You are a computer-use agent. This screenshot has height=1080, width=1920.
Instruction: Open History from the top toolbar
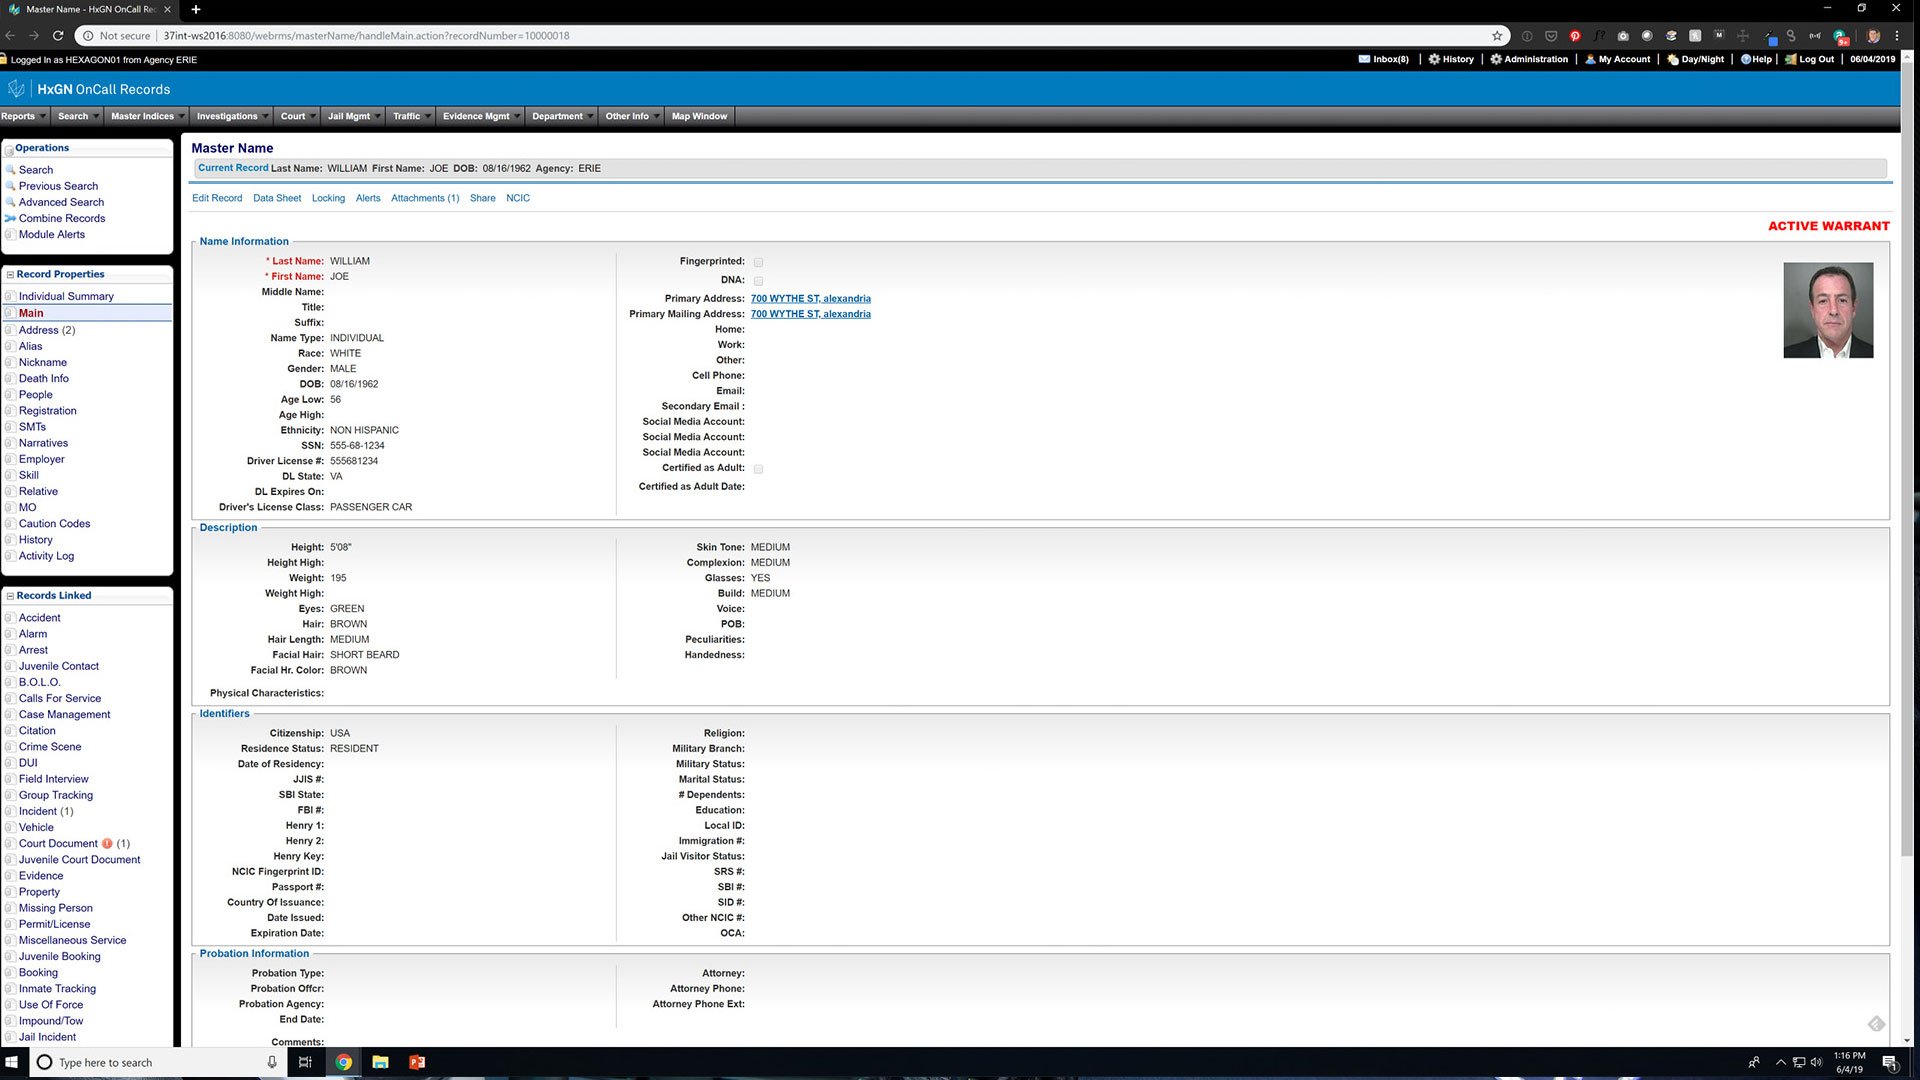pos(1451,59)
